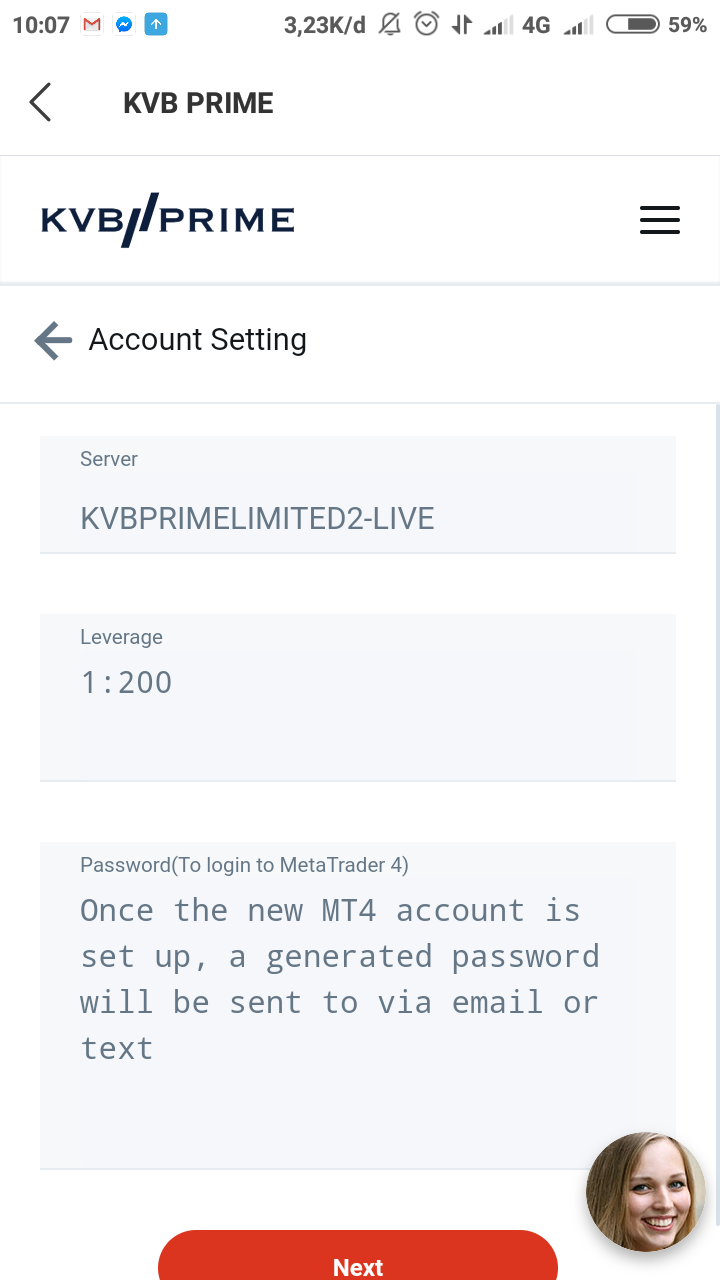Click the KVB Prime logo
This screenshot has width=720, height=1280.
click(168, 220)
